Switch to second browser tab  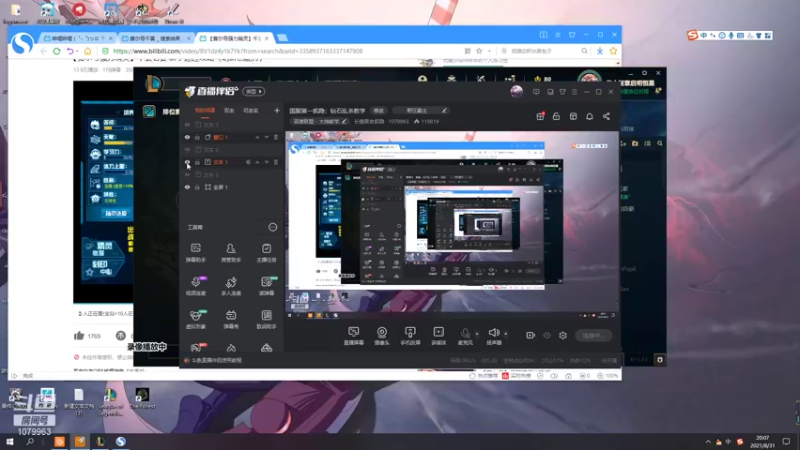156,38
